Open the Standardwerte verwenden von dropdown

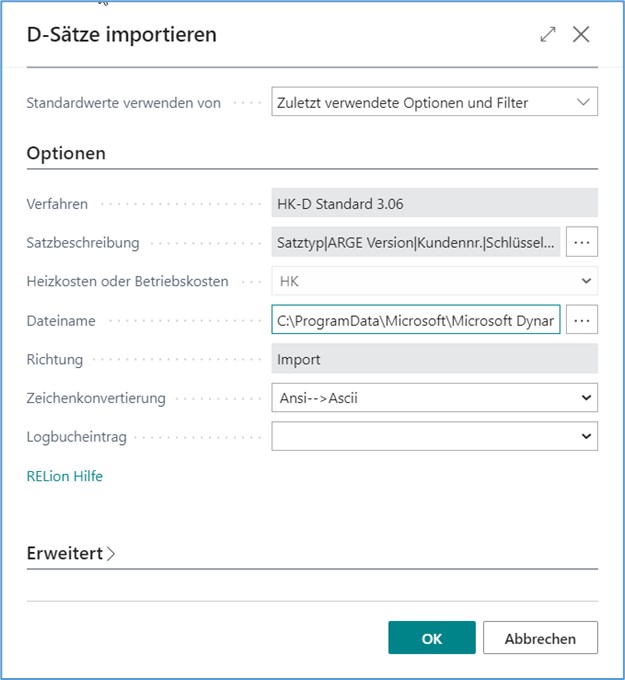click(x=434, y=102)
